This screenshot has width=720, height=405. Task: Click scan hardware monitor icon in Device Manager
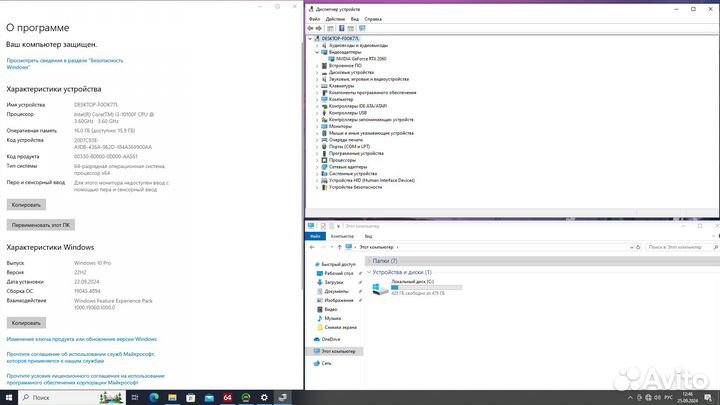click(x=362, y=28)
